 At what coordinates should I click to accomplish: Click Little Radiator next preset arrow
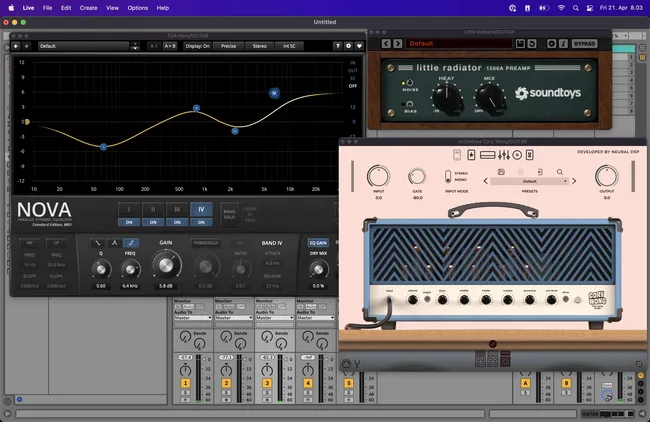[x=398, y=44]
